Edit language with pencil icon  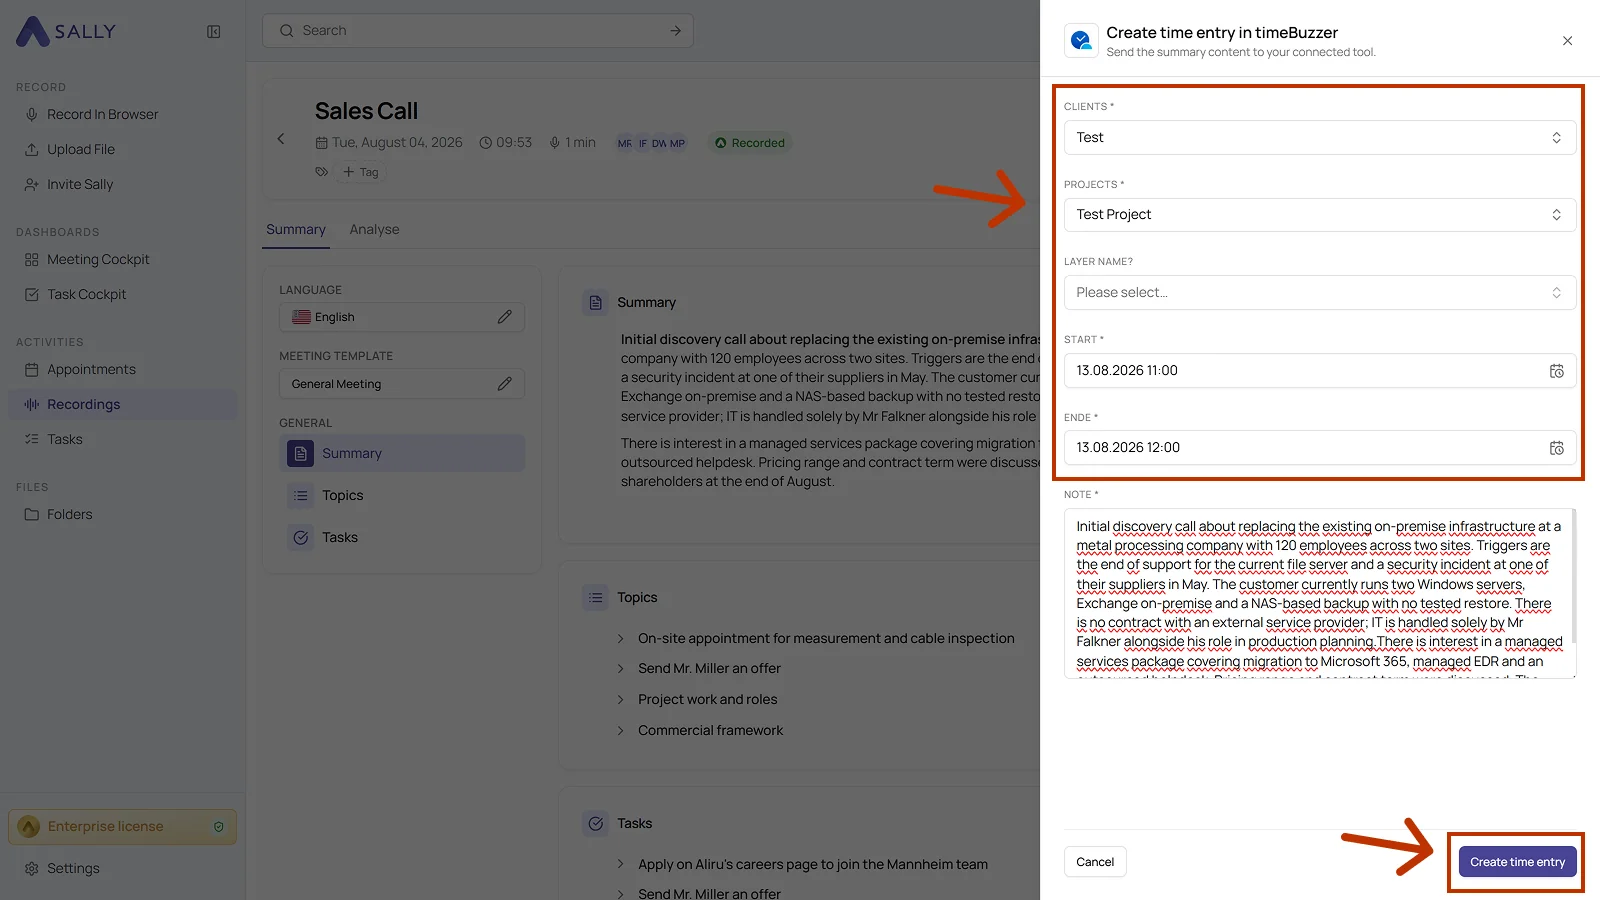[x=505, y=317]
